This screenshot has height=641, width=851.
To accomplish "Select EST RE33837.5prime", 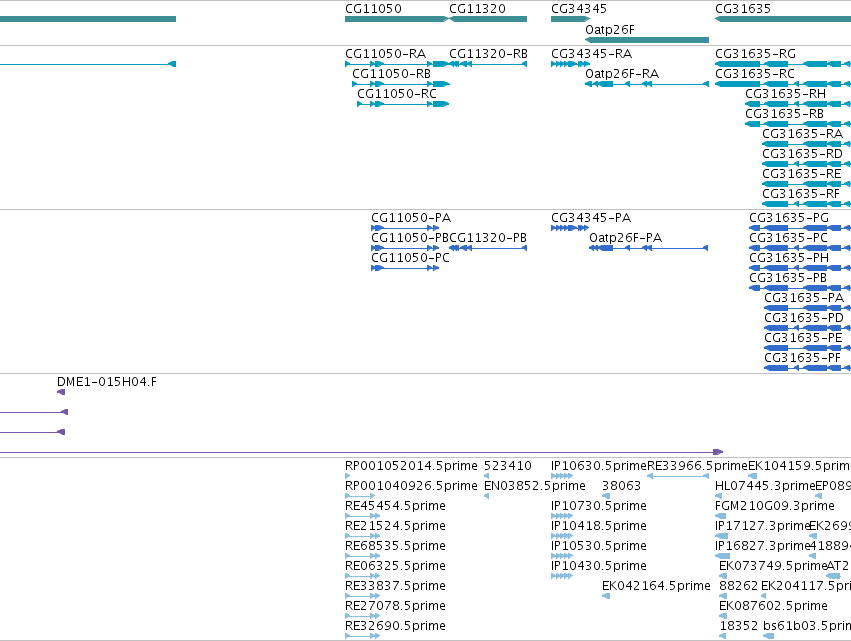I will pyautogui.click(x=363, y=596).
